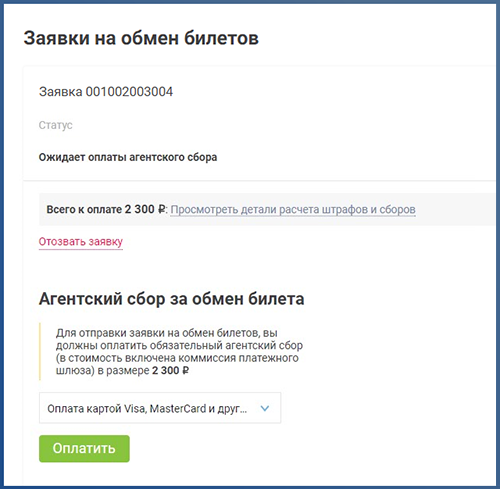The image size is (500, 489).
Task: Click the blue chevron in payment method field
Action: (x=265, y=408)
